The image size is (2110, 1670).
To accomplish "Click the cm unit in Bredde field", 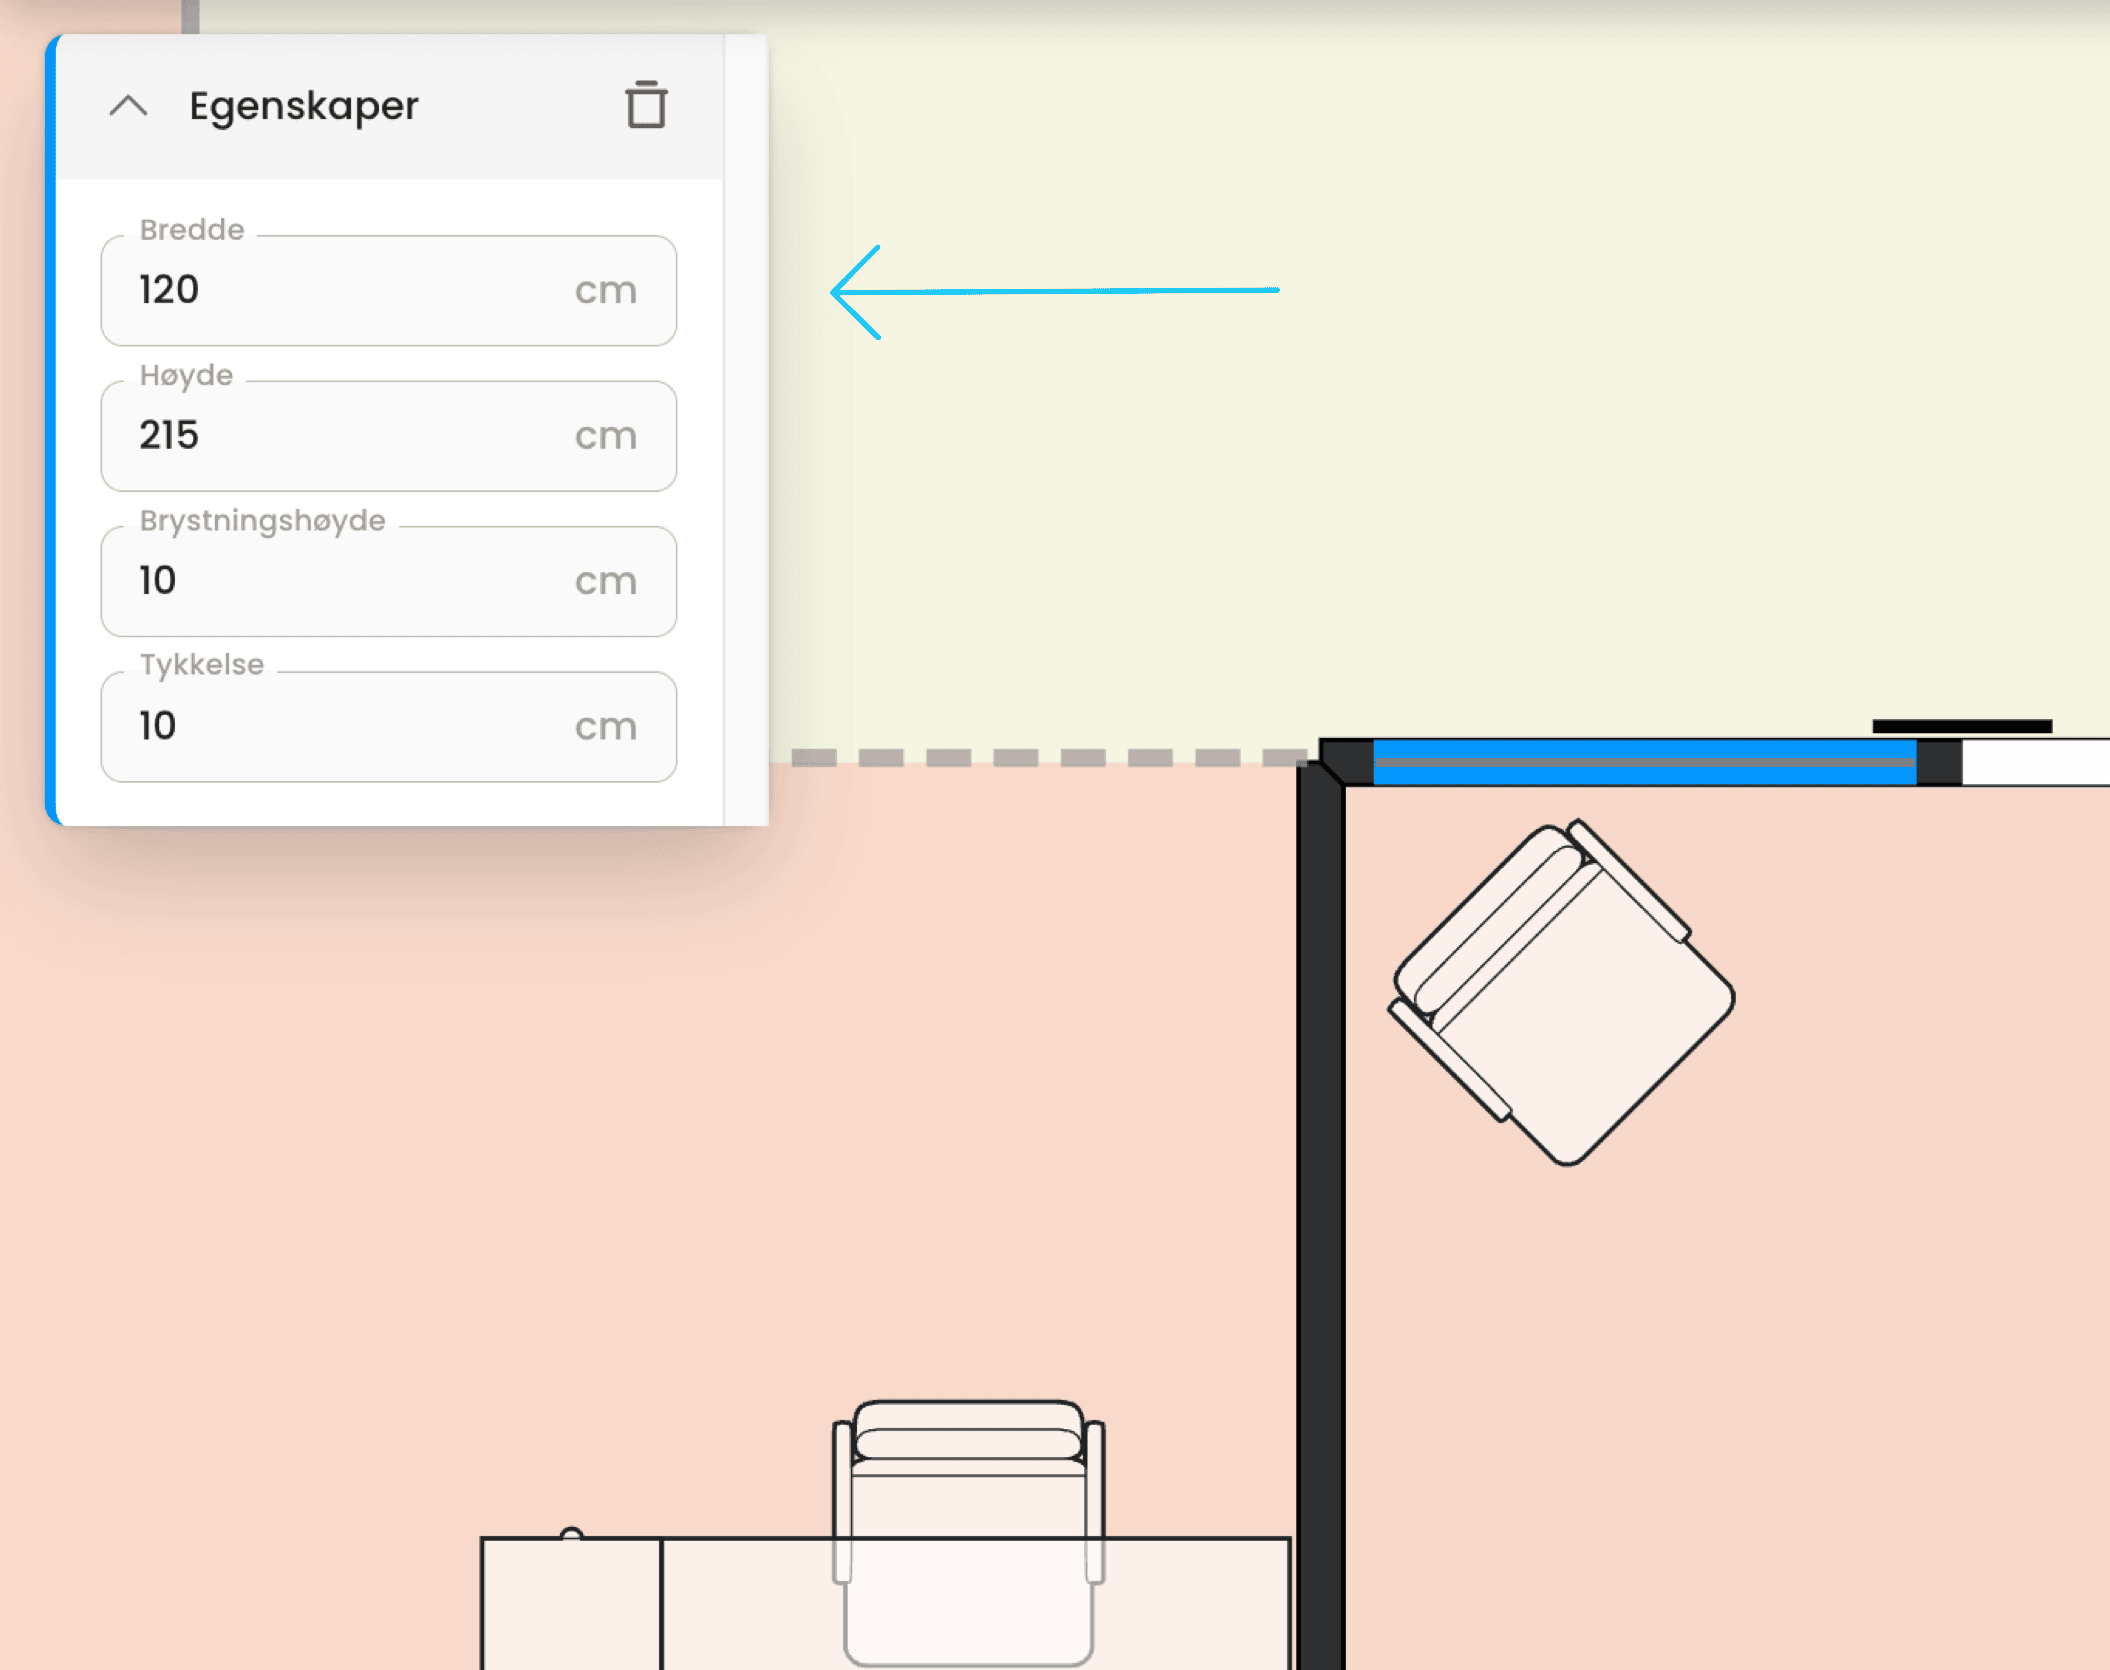I will tap(605, 291).
